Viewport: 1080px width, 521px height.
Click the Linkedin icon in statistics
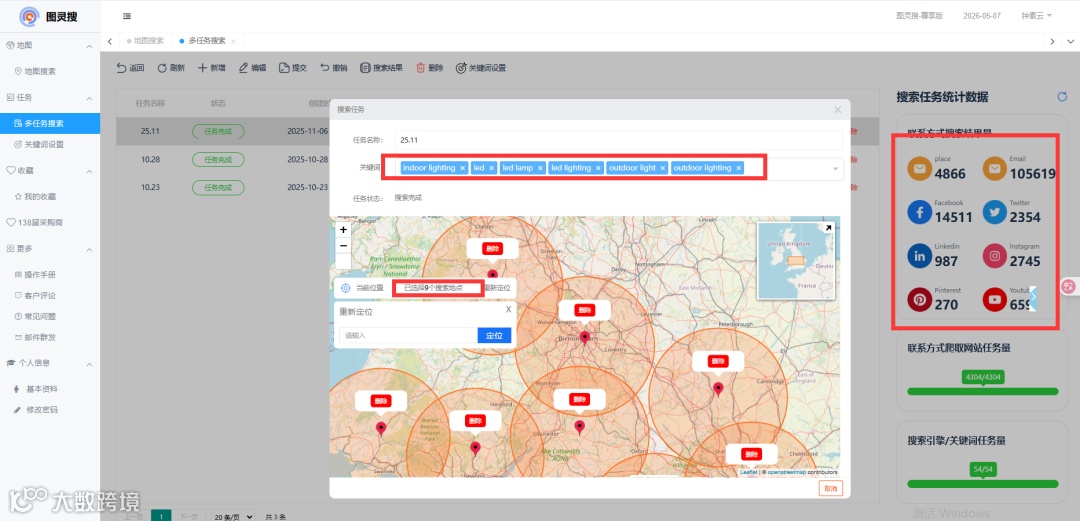click(920, 256)
